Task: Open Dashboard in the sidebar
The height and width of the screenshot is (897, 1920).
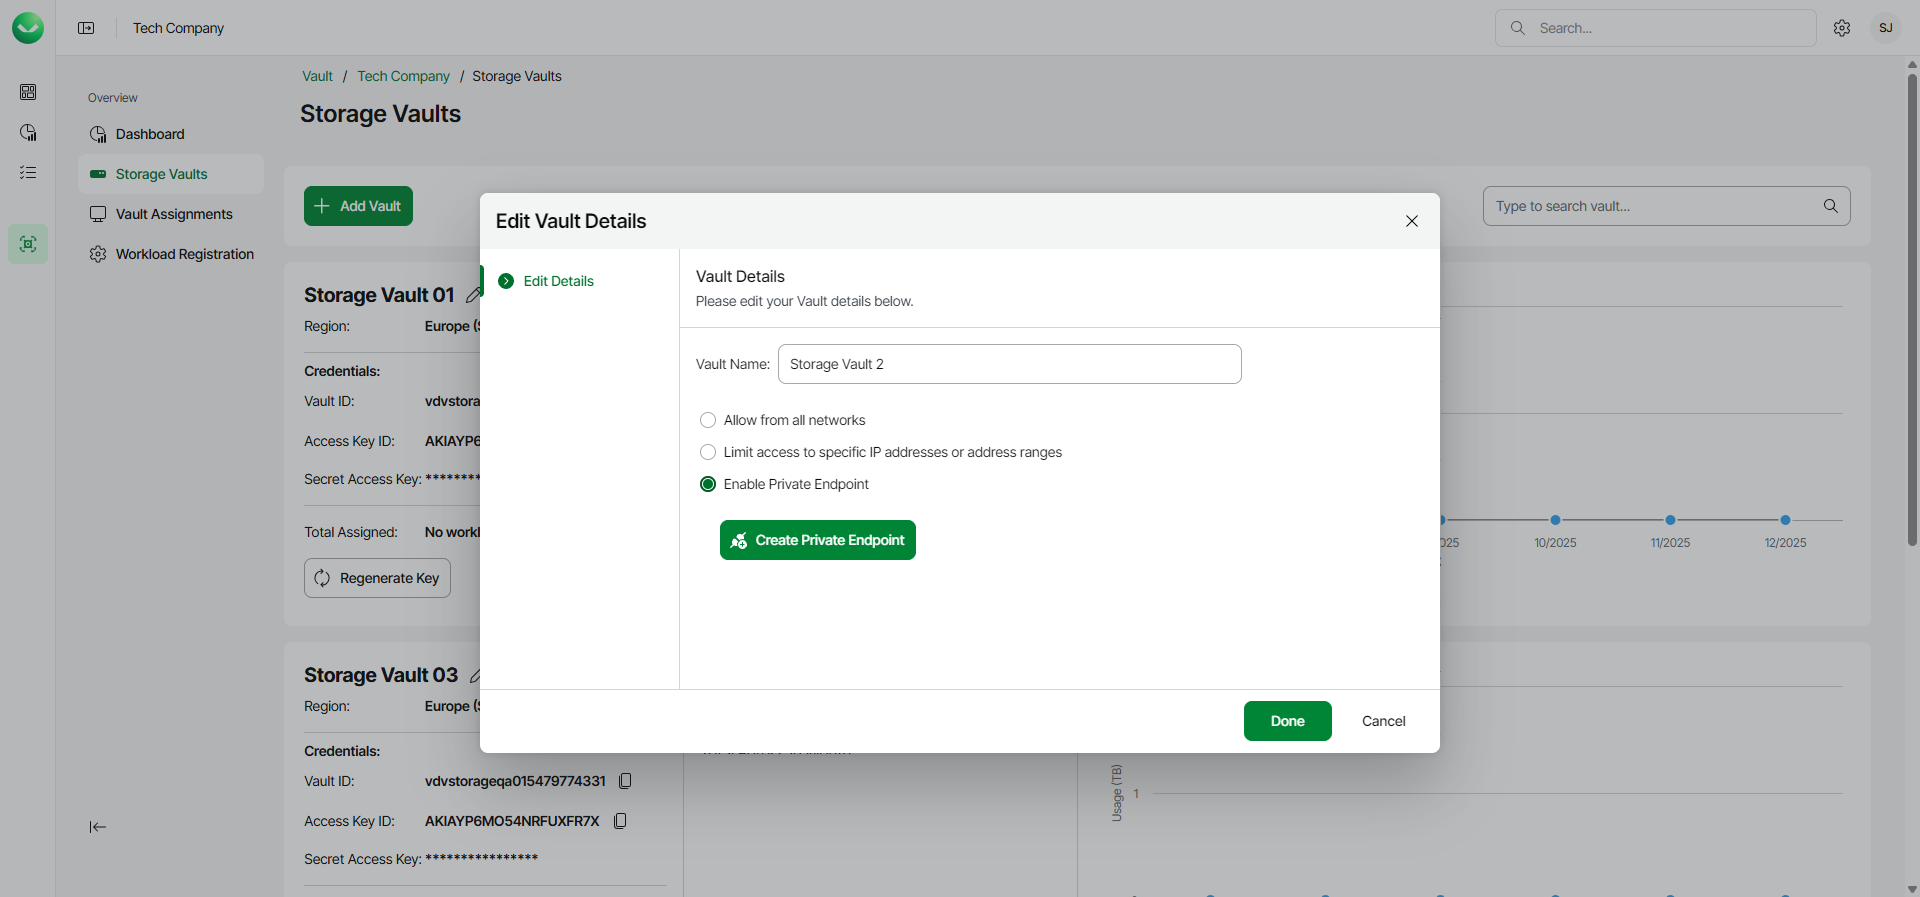Action: 150,134
